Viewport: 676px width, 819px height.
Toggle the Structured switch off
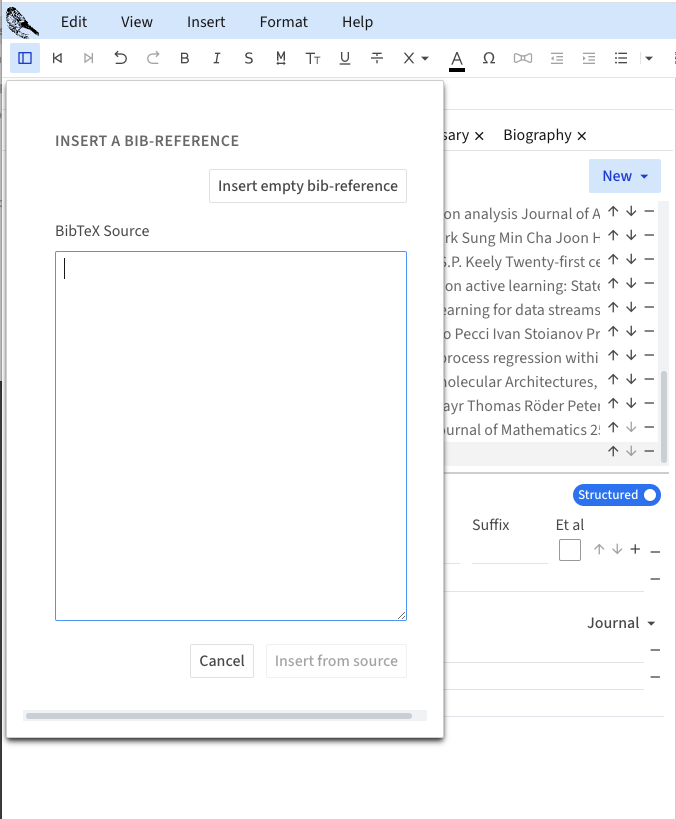click(617, 495)
